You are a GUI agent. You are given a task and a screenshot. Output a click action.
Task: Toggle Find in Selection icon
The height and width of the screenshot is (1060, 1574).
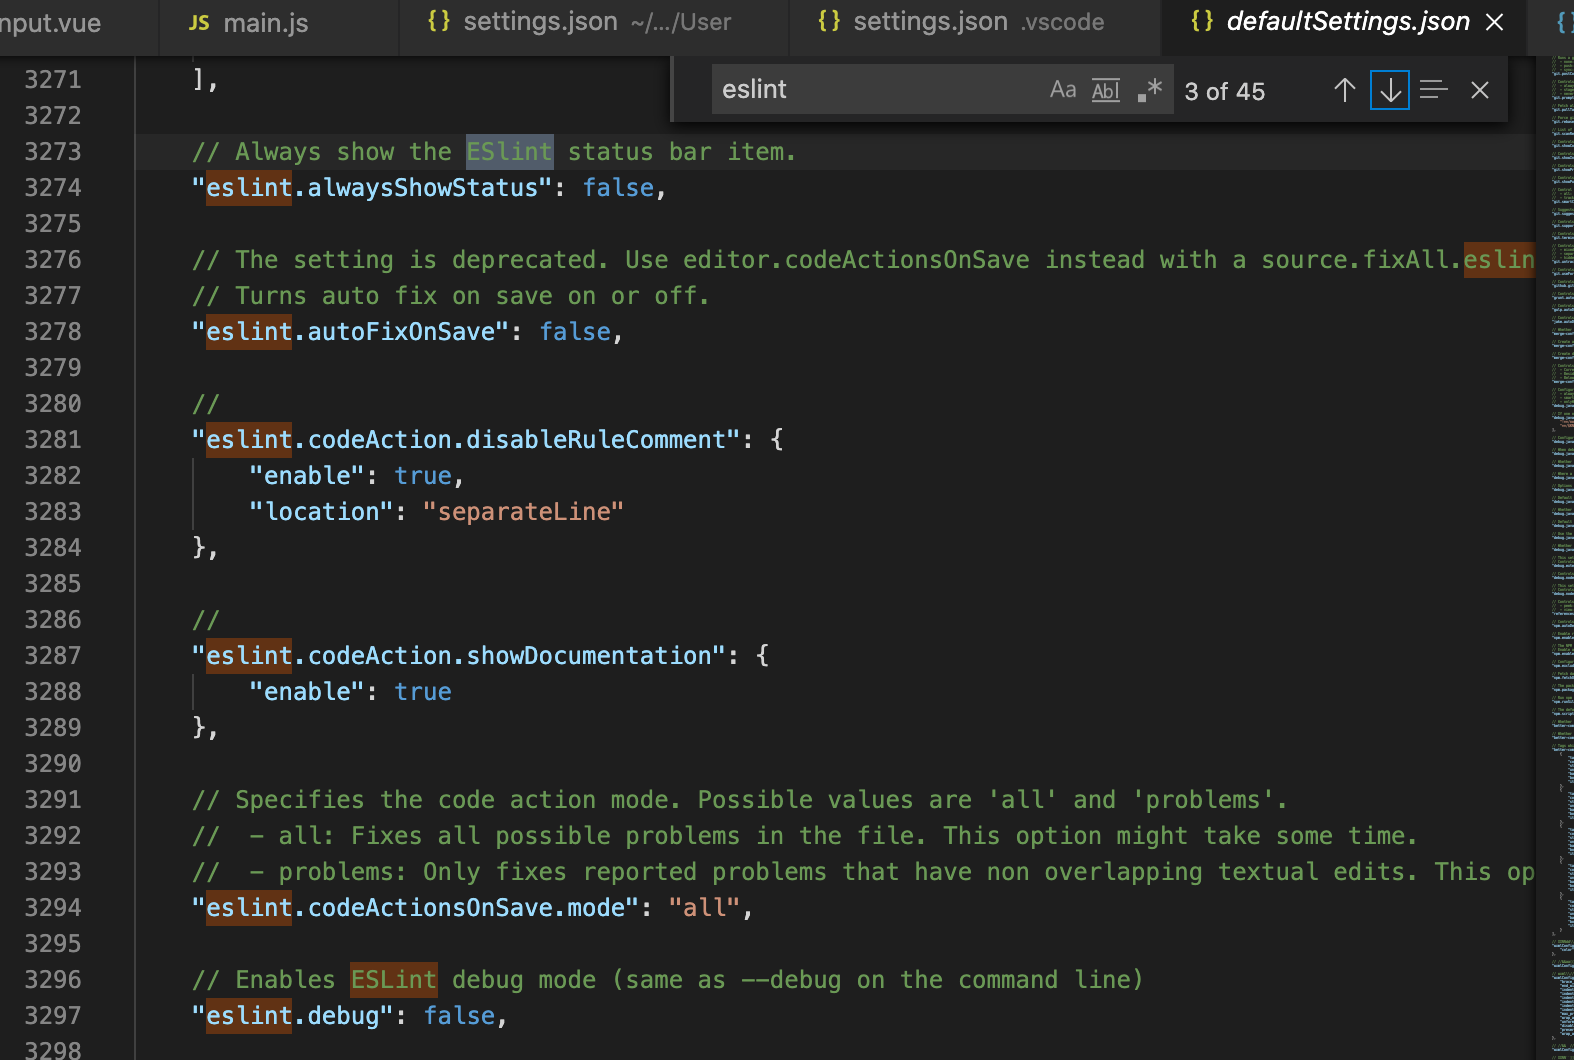[1434, 90]
